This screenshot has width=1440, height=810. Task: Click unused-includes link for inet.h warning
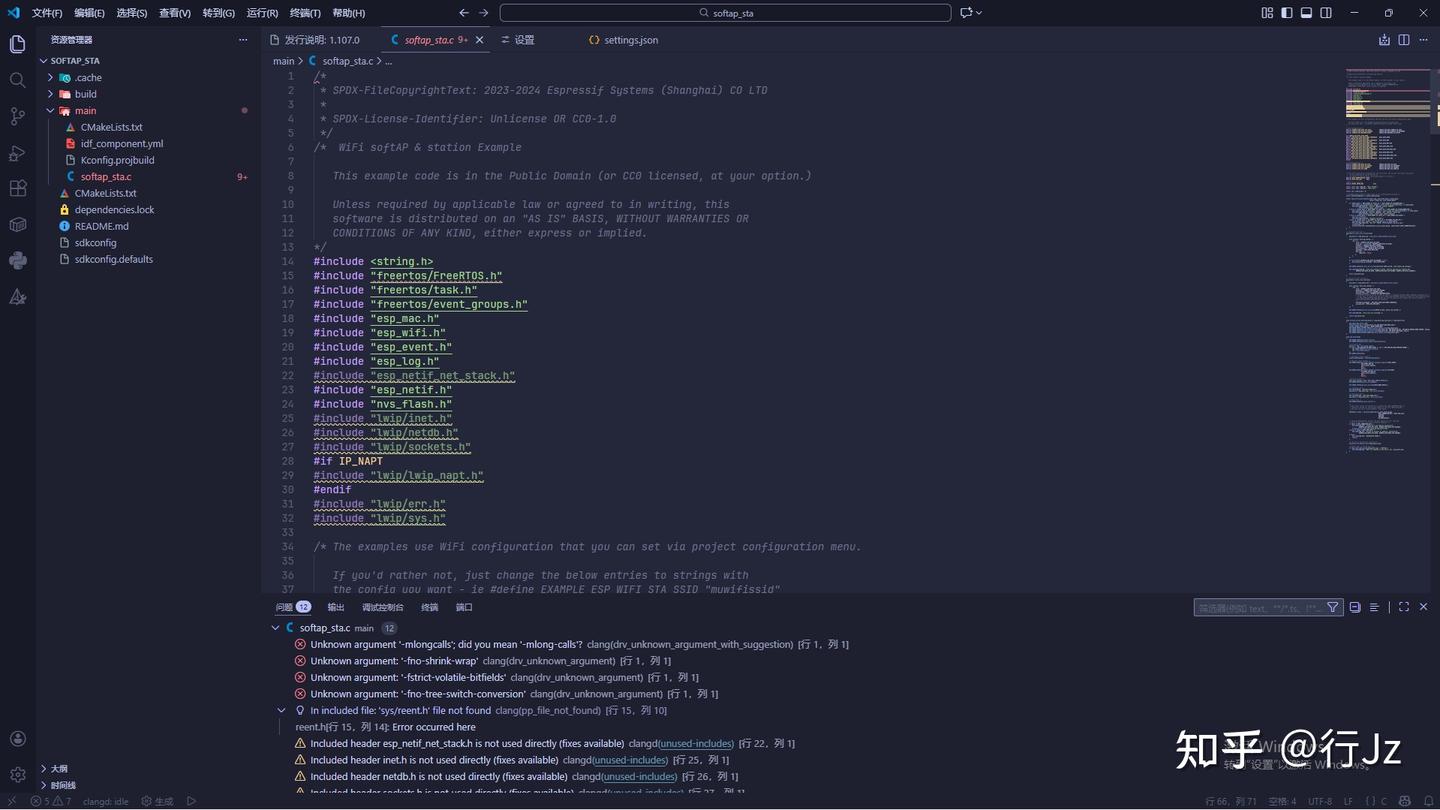point(630,760)
